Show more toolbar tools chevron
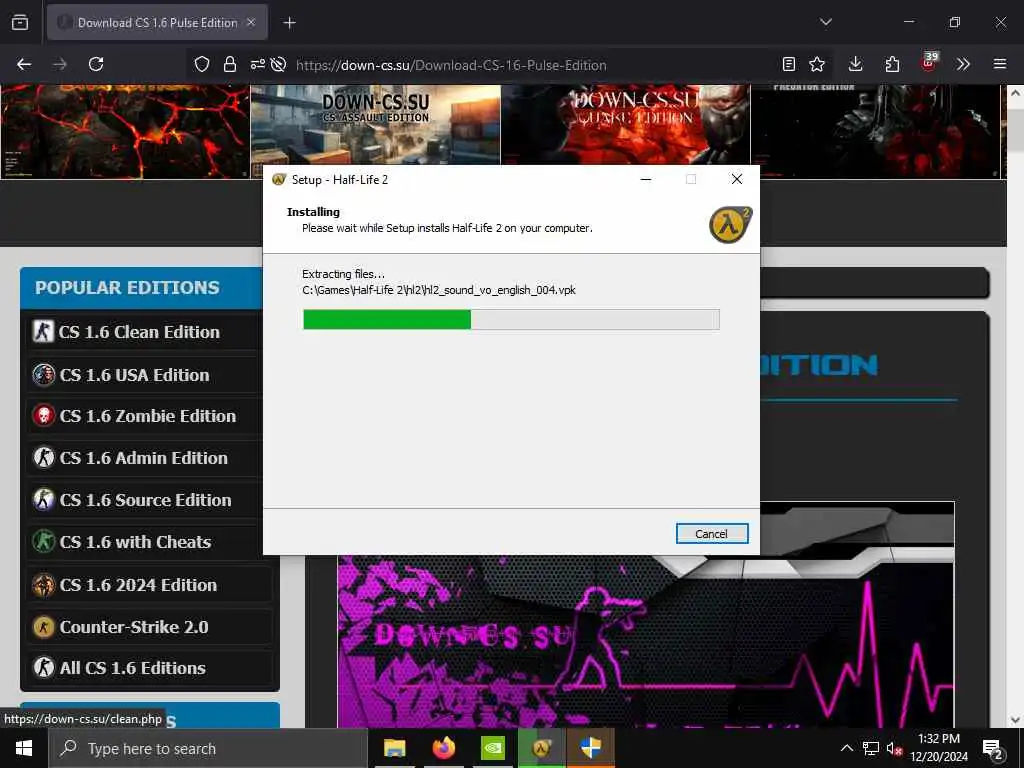Viewport: 1024px width, 768px height. coord(963,64)
